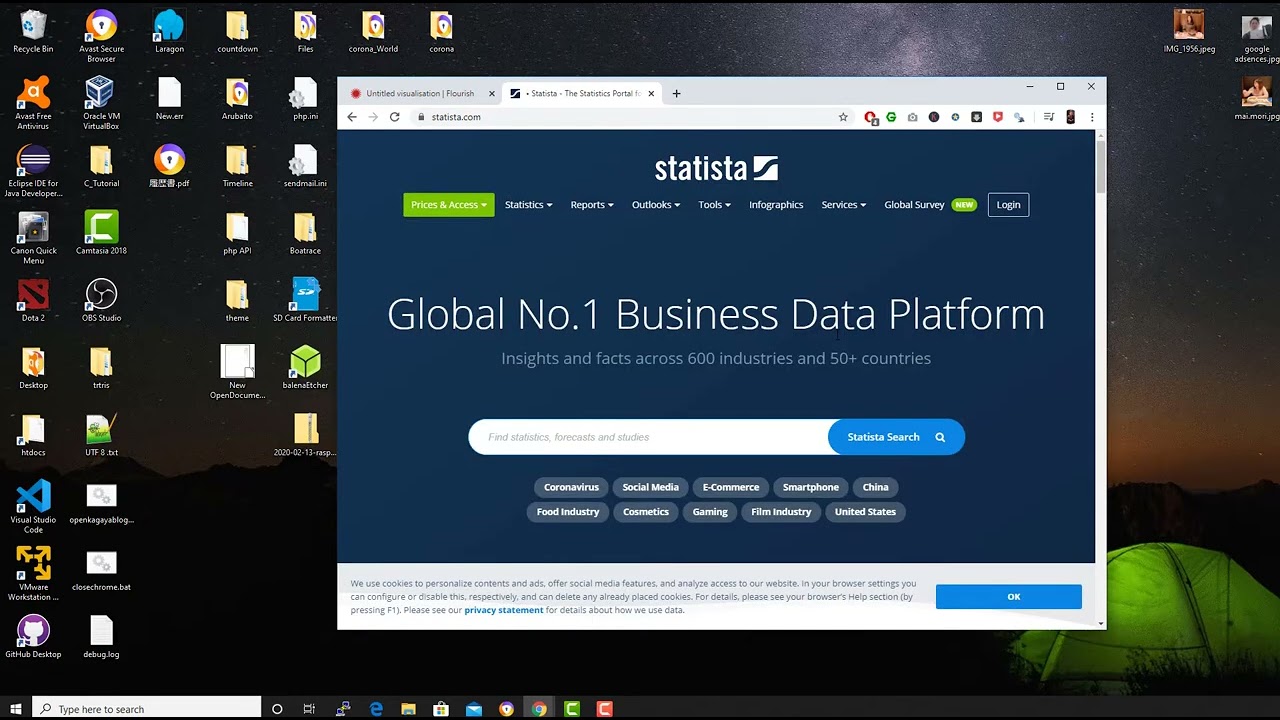Select the GitHub Desktop icon
Screen dimensions: 1280x720
tap(33, 637)
